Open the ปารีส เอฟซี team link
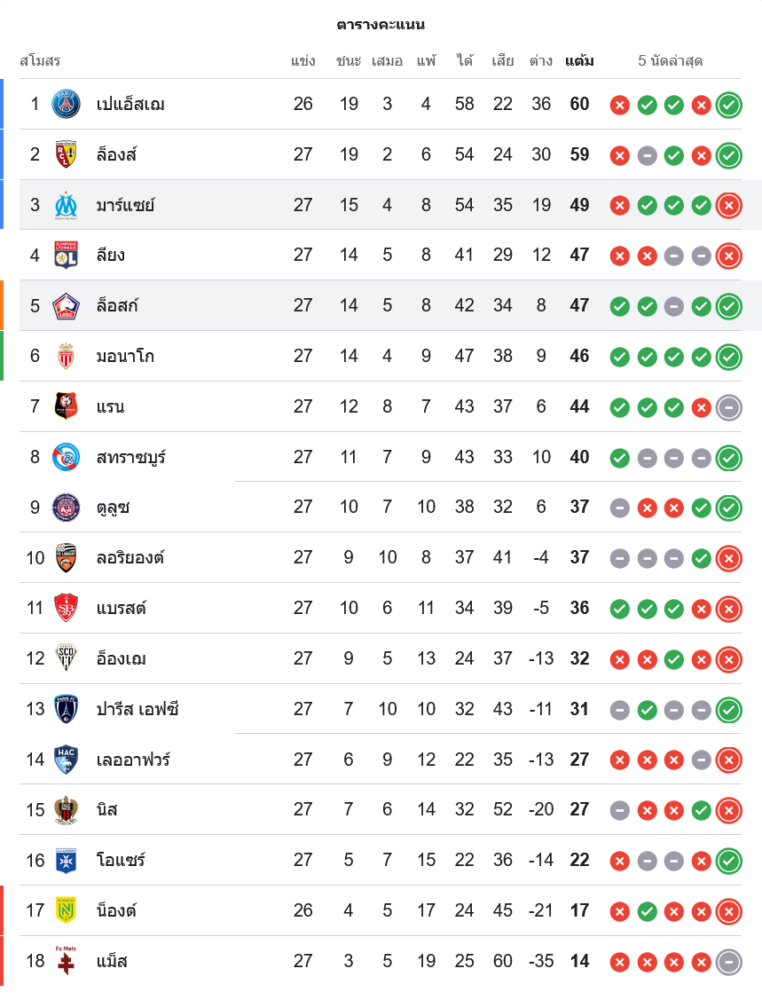 [137, 709]
